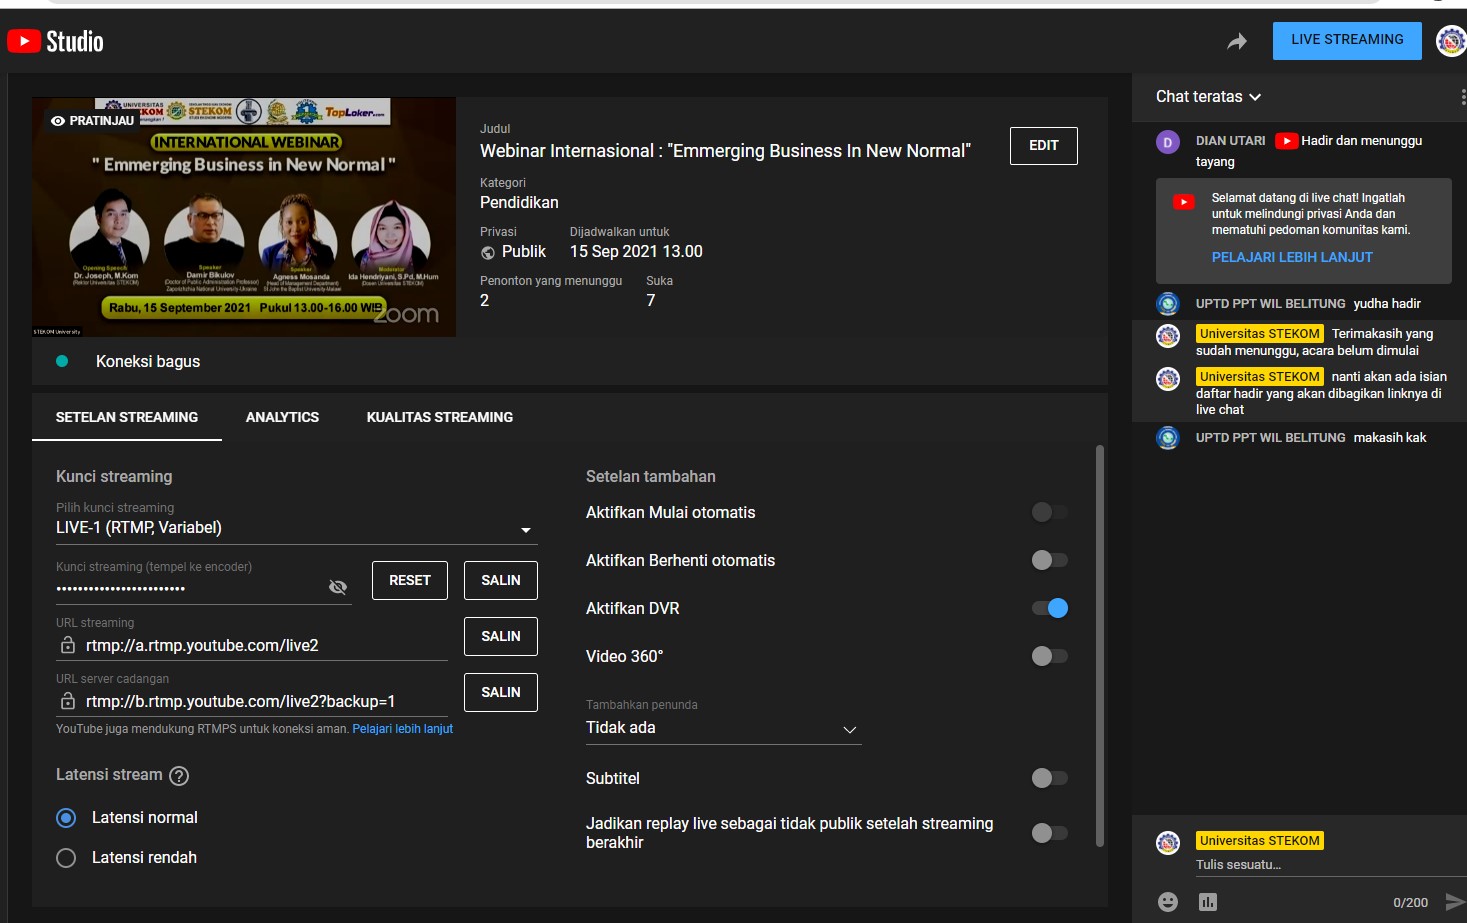
Task: Click the EDIT button beside title
Action: [1044, 146]
